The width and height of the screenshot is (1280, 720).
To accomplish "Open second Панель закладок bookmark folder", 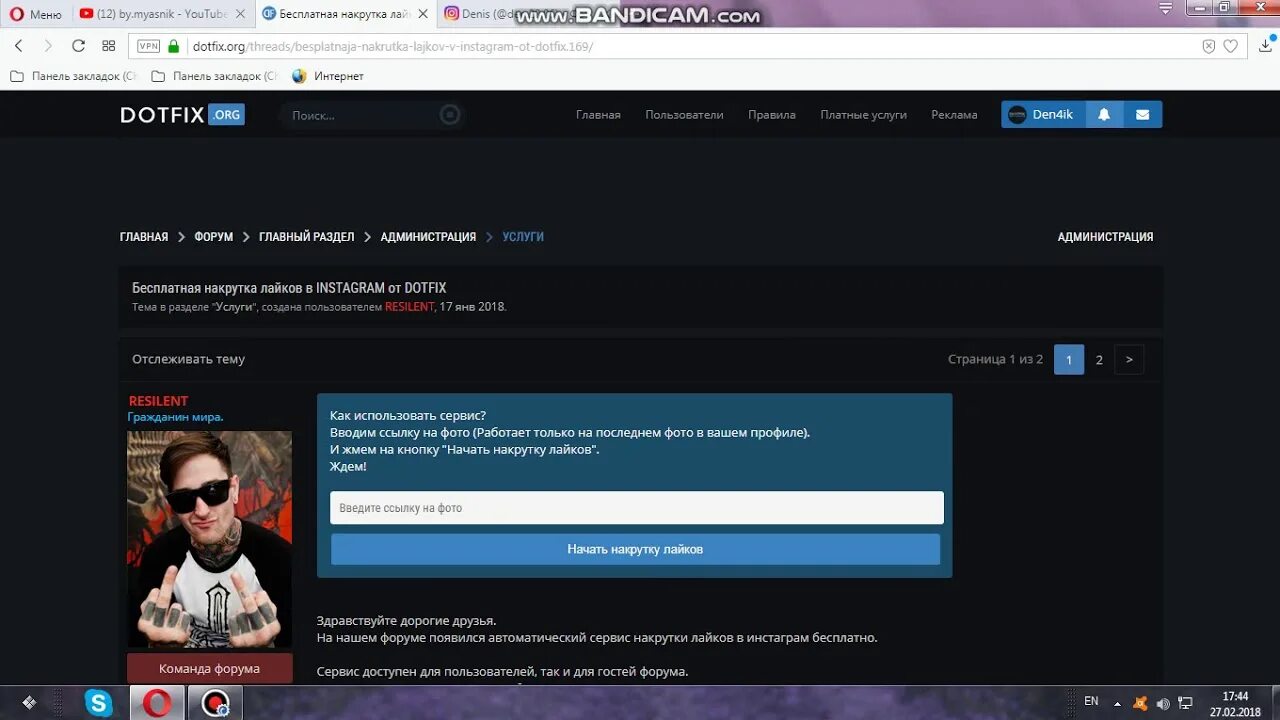I will point(214,76).
